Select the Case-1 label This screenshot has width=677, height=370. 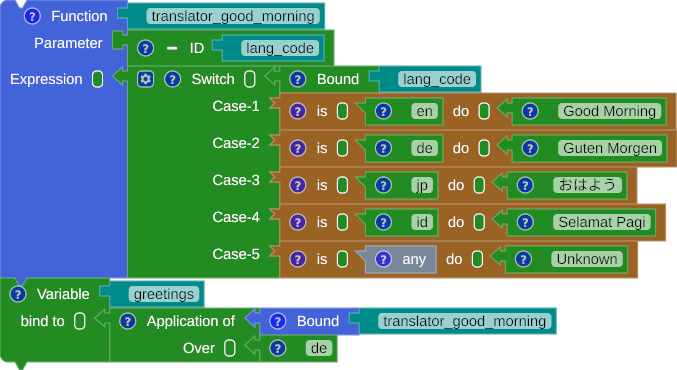[x=236, y=106]
